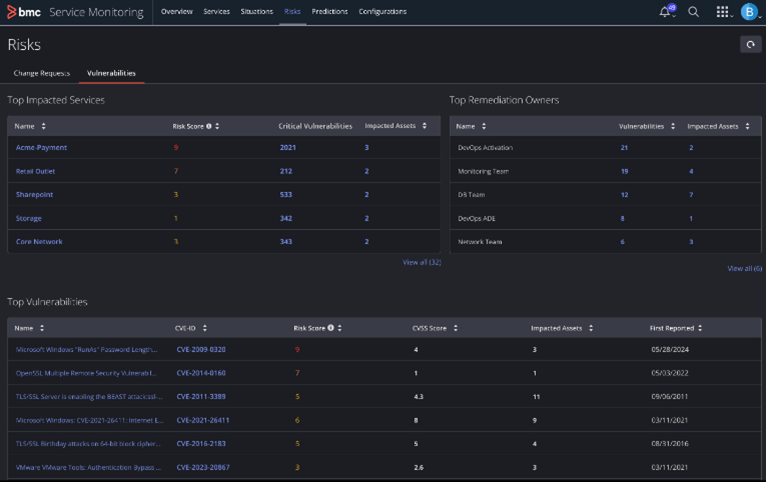Click the search magnifier icon
This screenshot has width=766, height=482.
click(693, 12)
